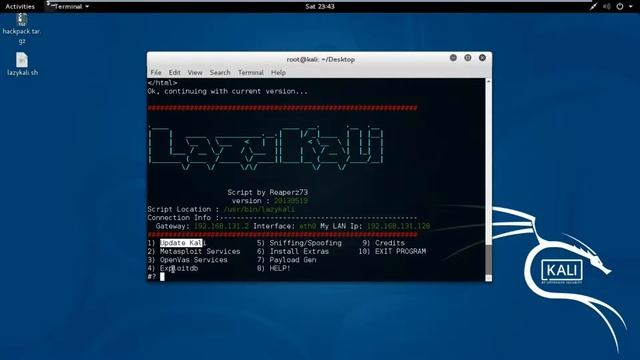Open the View menu in terminal

(x=195, y=73)
